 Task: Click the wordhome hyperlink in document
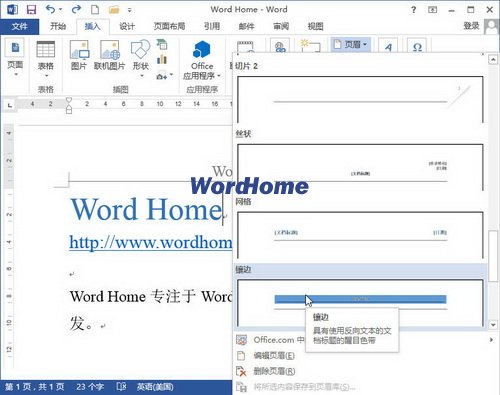(151, 242)
